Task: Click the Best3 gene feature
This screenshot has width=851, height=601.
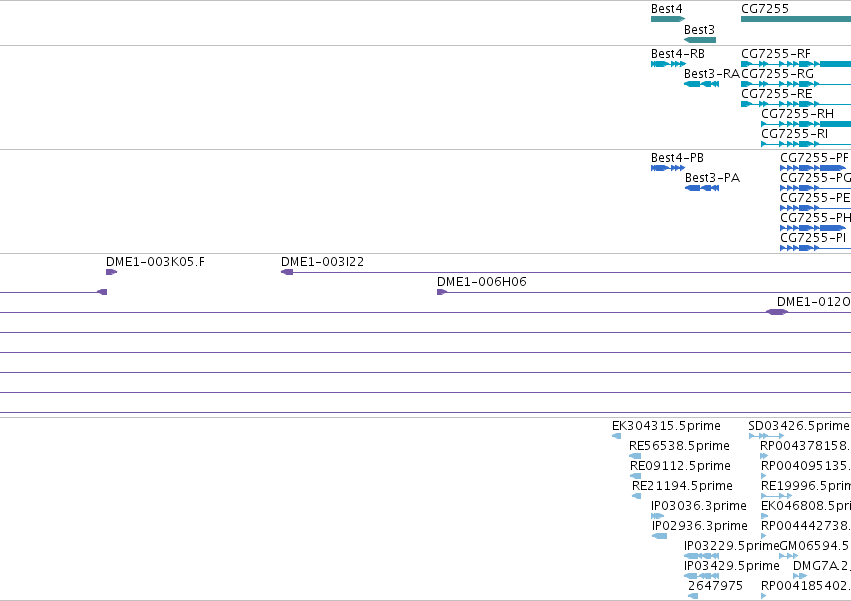Action: pyautogui.click(x=700, y=40)
